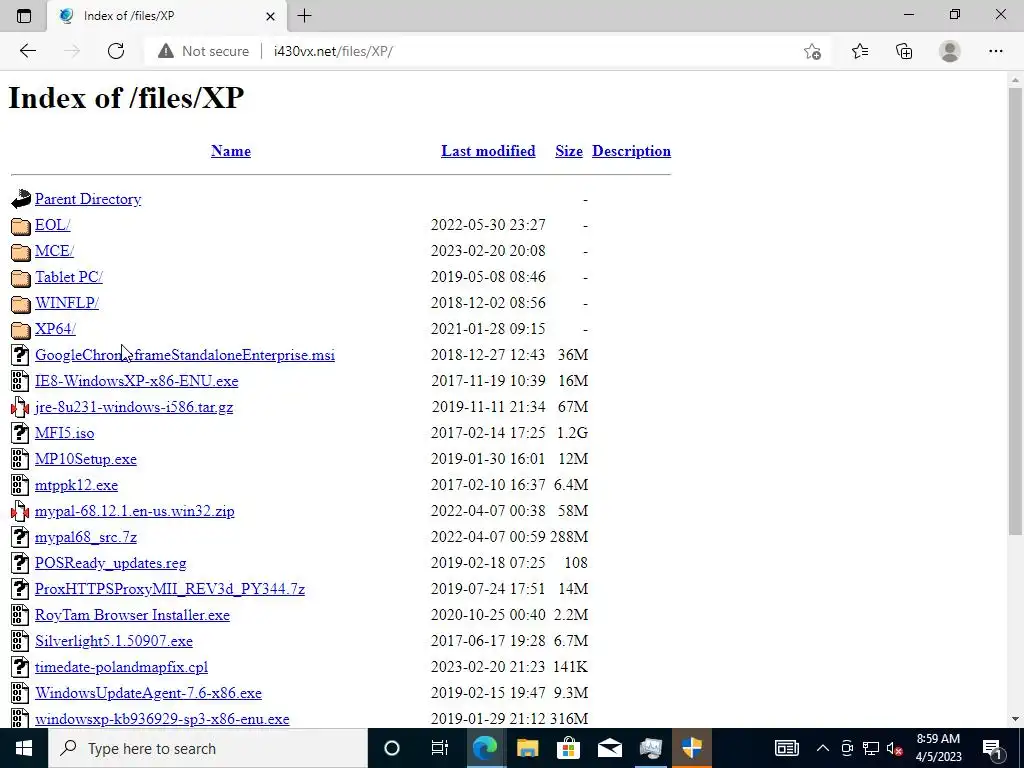Open the EOL/ folder link

pos(52,225)
